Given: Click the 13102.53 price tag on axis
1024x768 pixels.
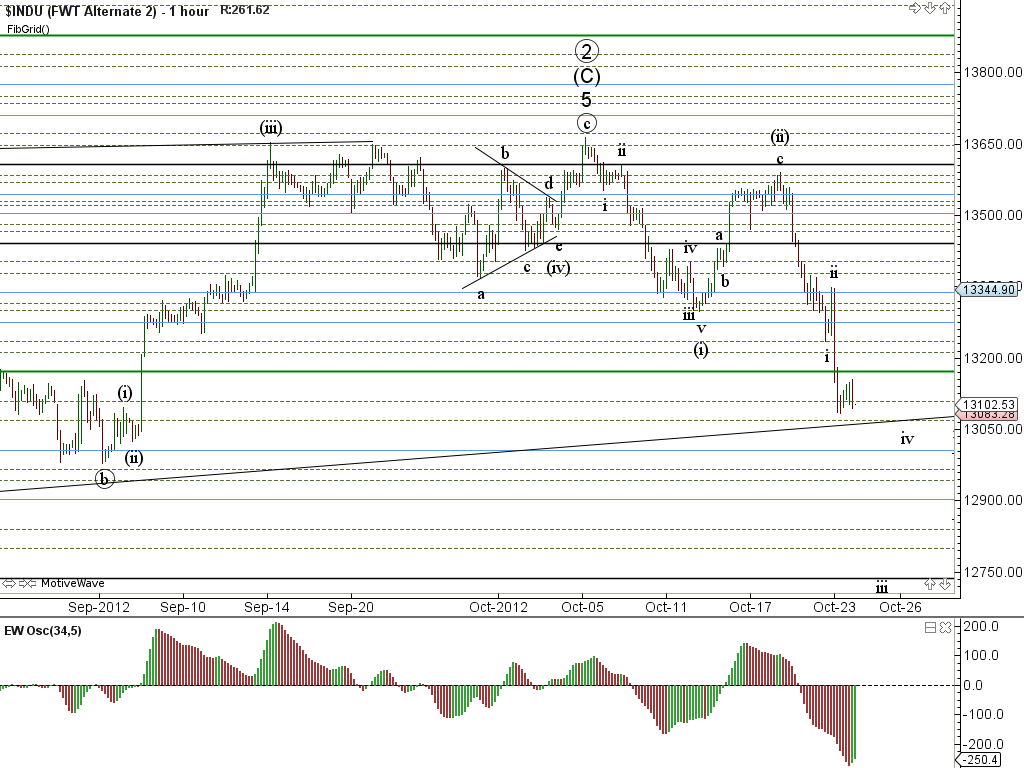Looking at the screenshot, I should coord(988,404).
